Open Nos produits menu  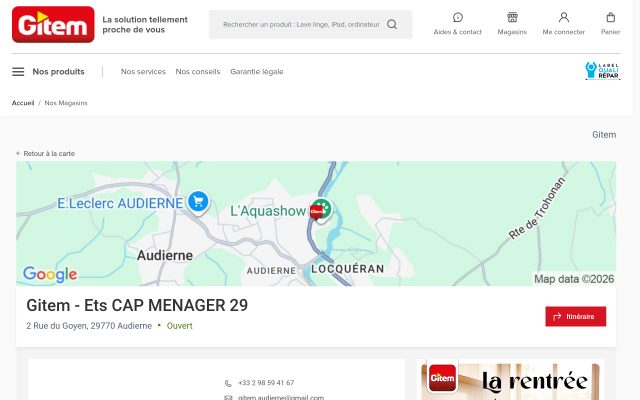58,72
